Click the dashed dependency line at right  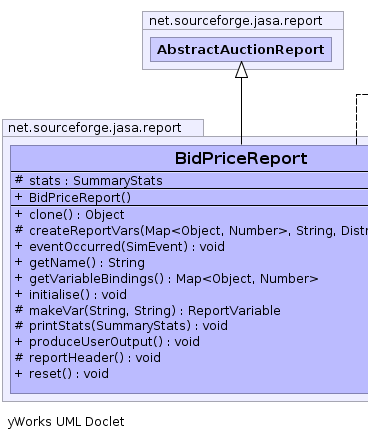point(357,119)
